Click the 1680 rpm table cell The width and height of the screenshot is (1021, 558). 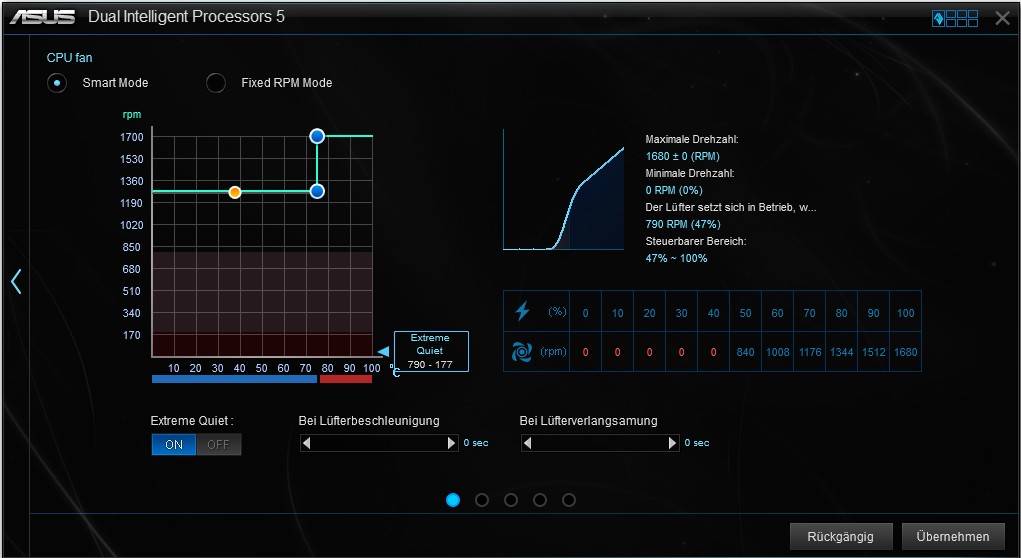906,352
